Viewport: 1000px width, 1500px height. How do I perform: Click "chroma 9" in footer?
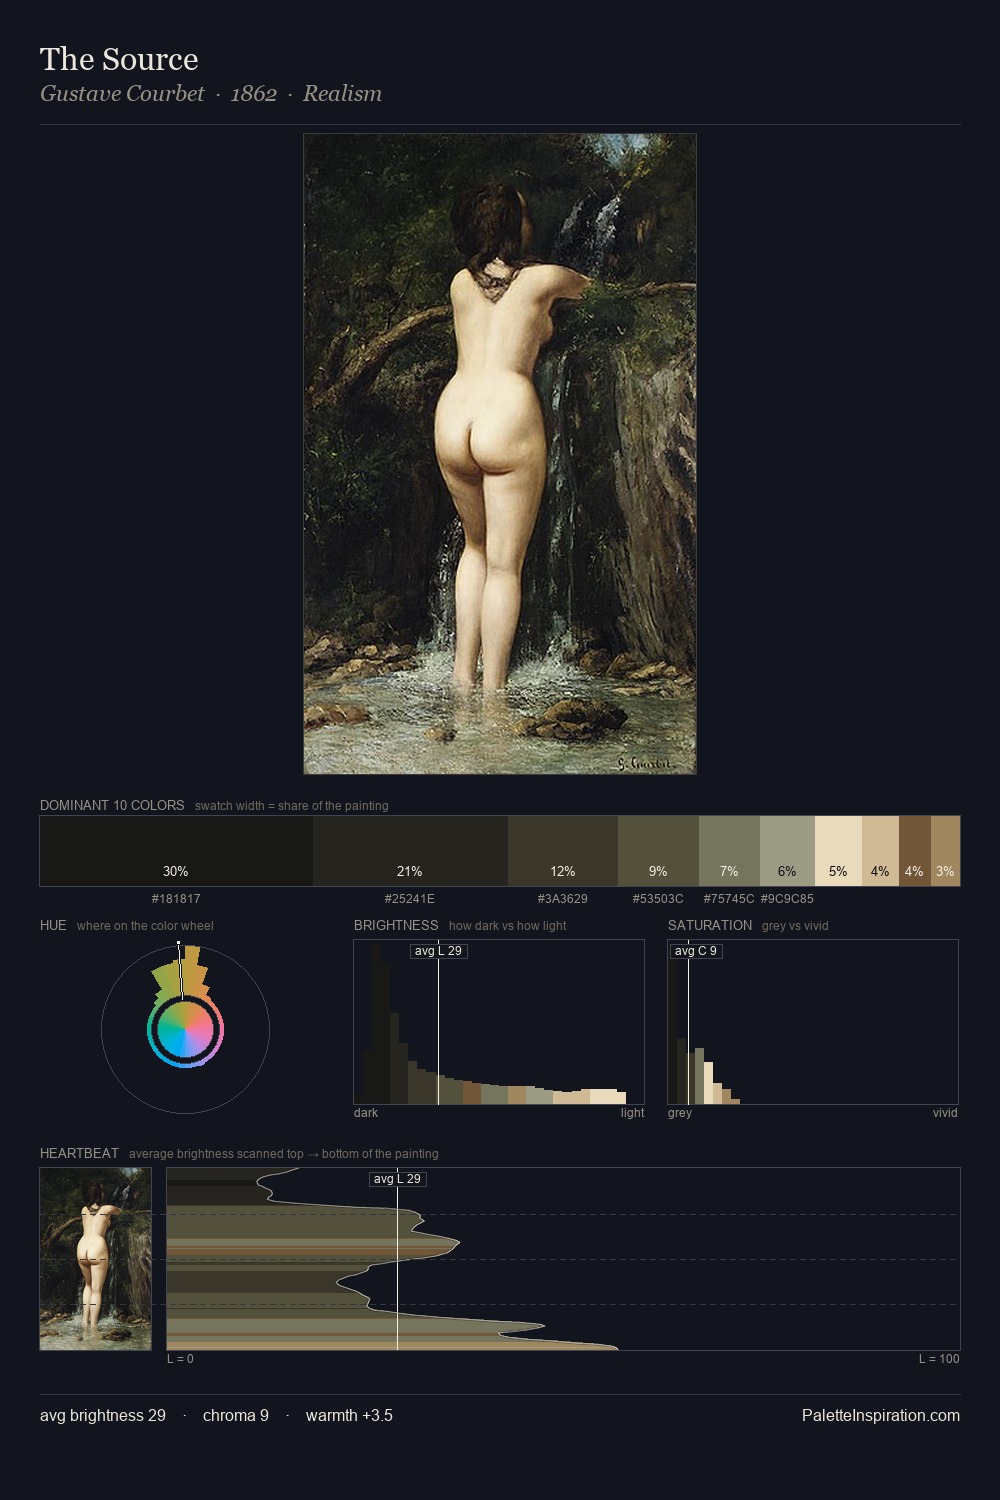[x=236, y=1415]
